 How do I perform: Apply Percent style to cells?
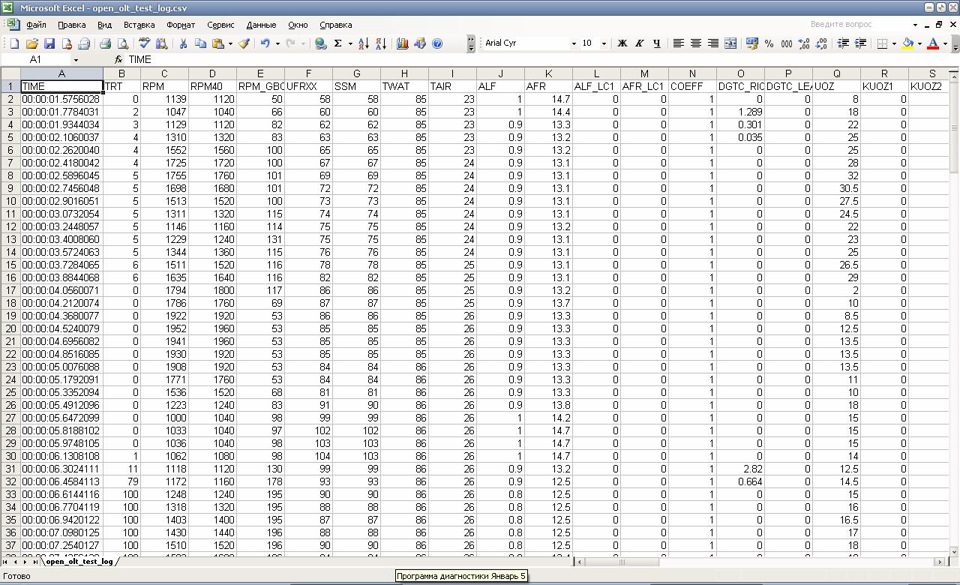769,43
